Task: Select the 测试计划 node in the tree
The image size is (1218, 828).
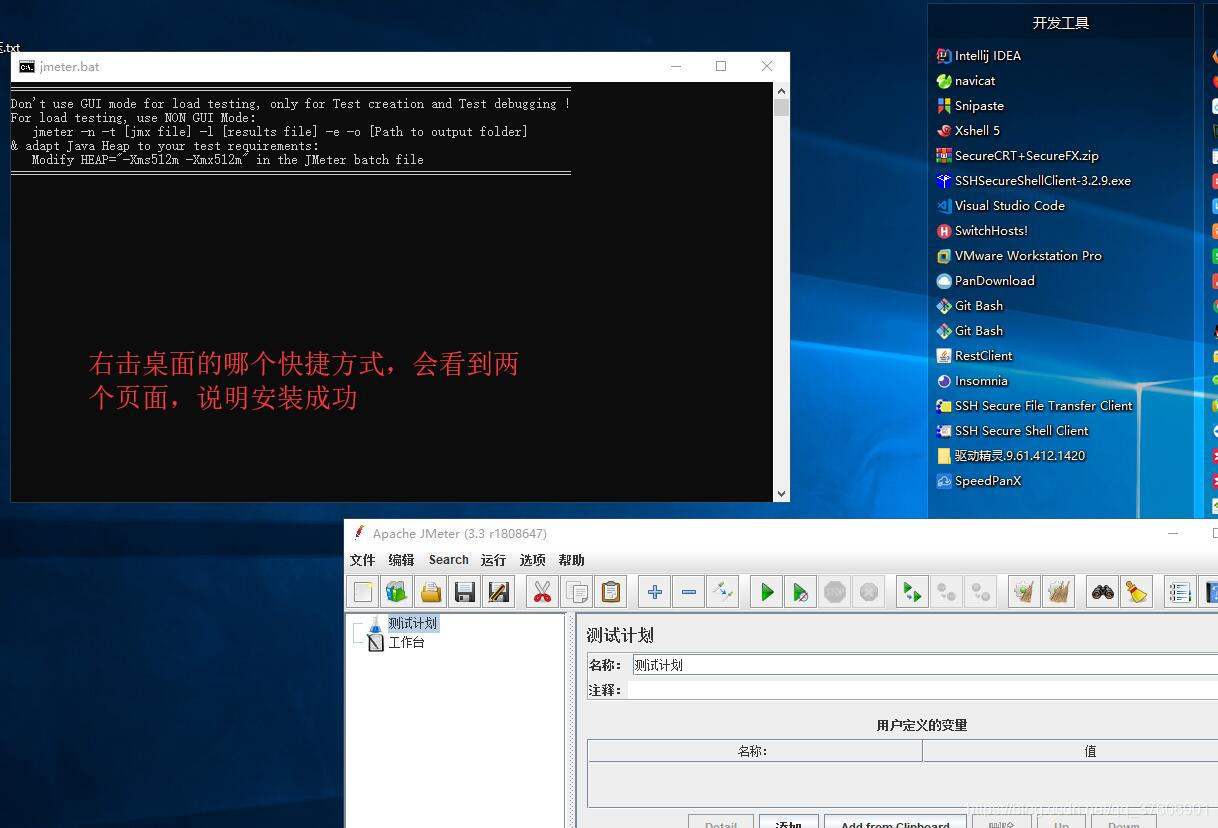Action: (x=412, y=623)
